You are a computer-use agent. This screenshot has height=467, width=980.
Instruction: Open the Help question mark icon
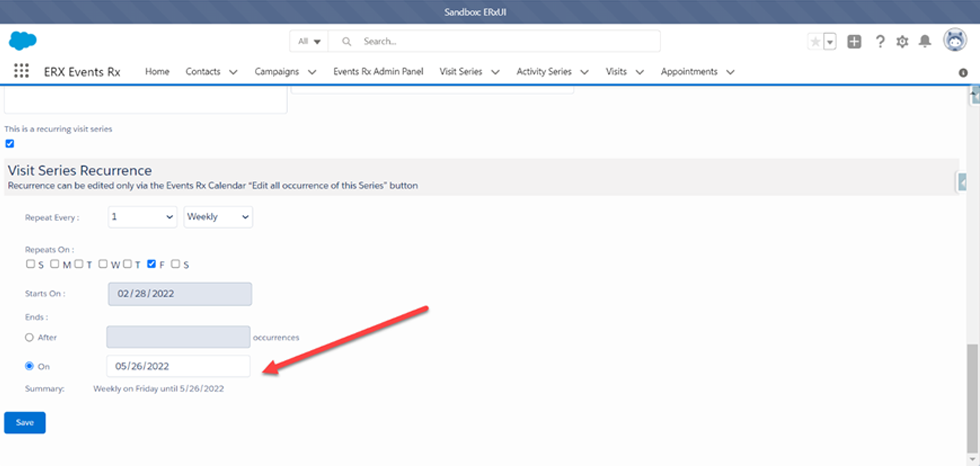(880, 41)
